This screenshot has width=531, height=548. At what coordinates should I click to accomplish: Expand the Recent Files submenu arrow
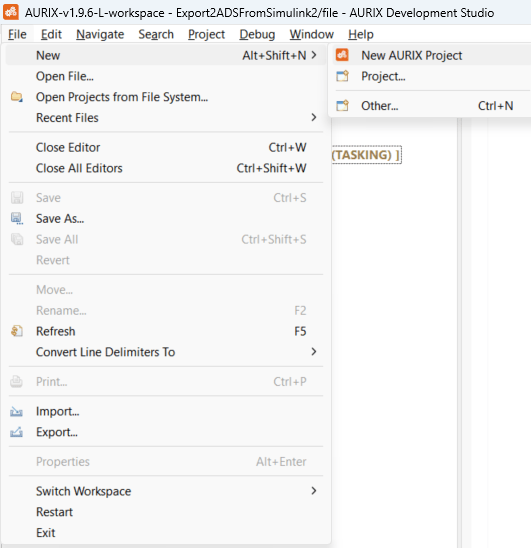pyautogui.click(x=314, y=117)
